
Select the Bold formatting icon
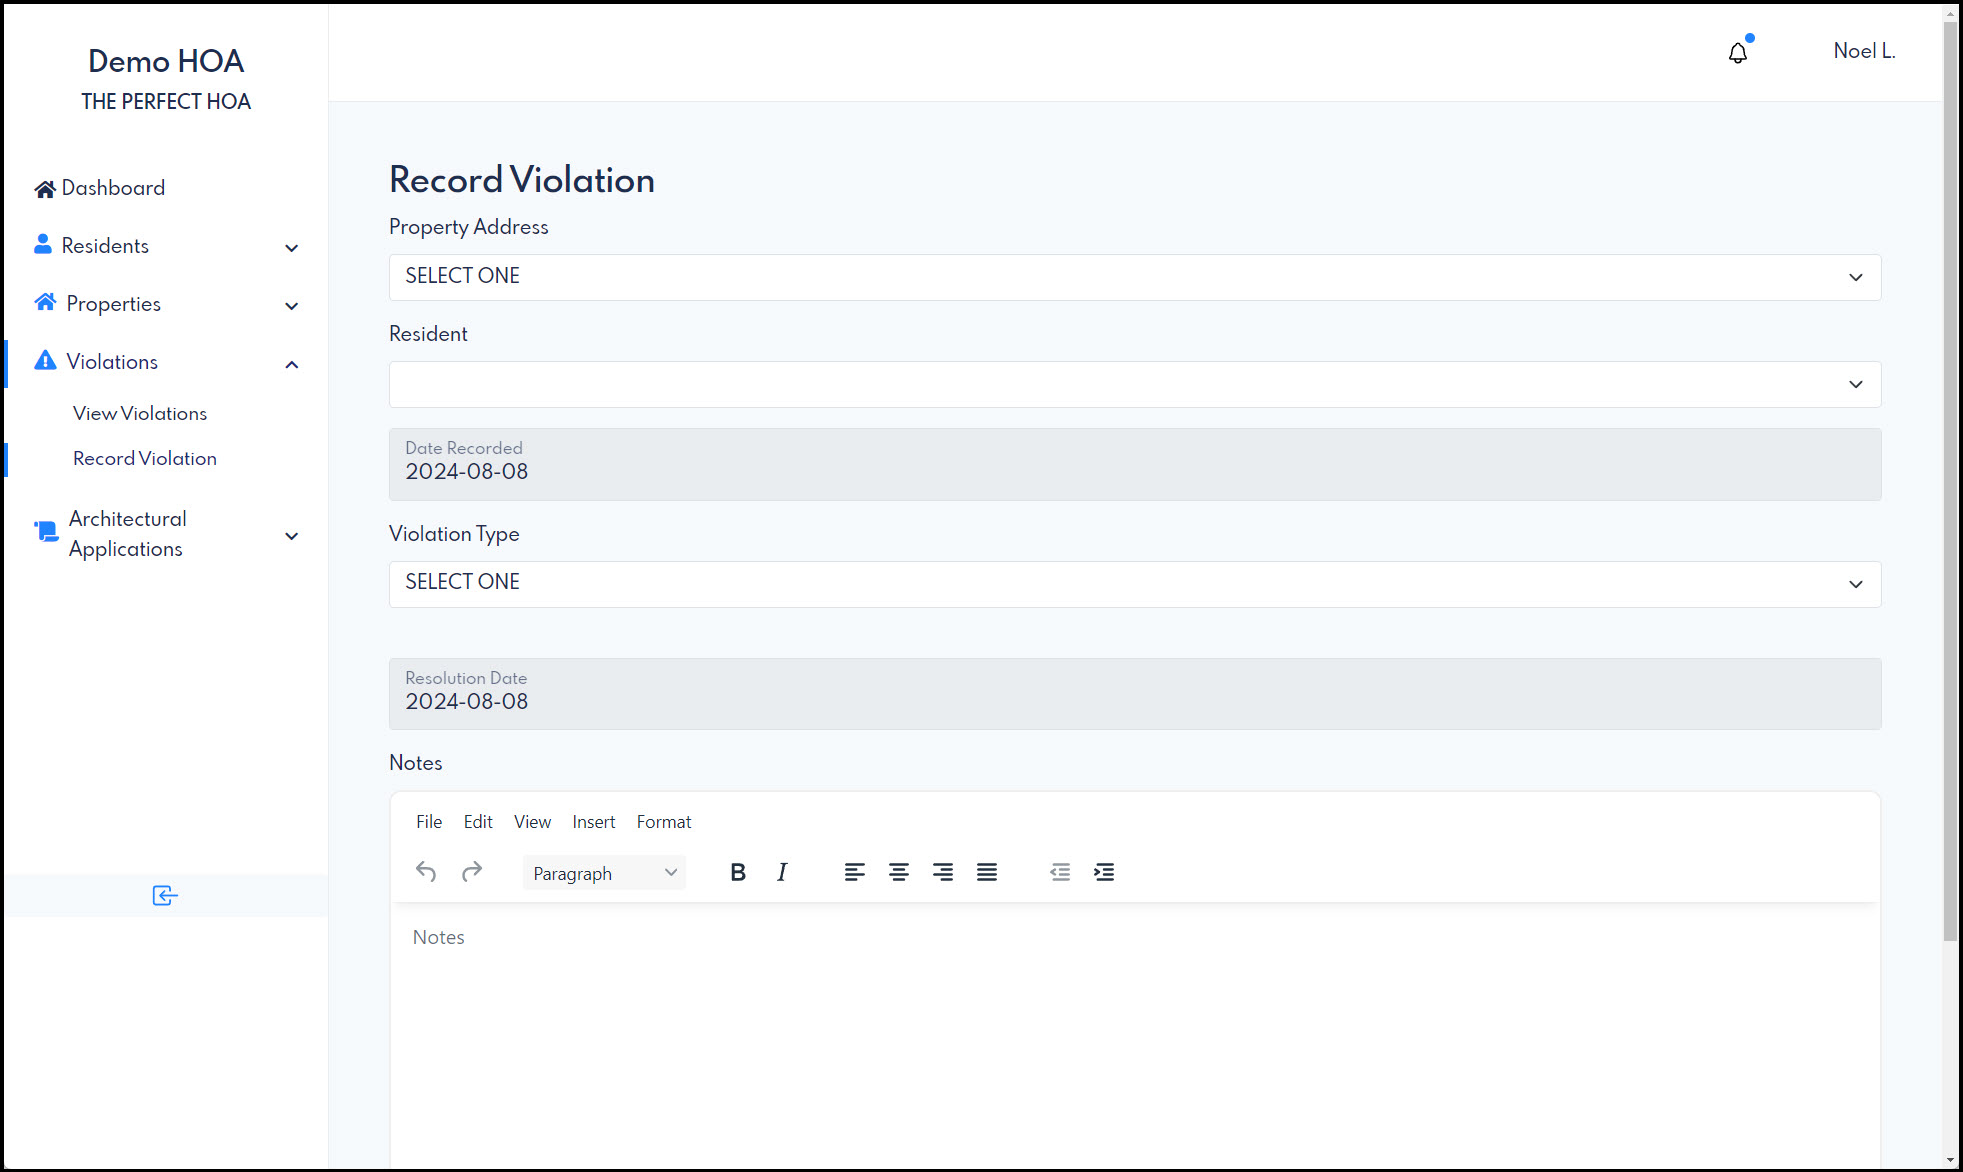pyautogui.click(x=738, y=871)
